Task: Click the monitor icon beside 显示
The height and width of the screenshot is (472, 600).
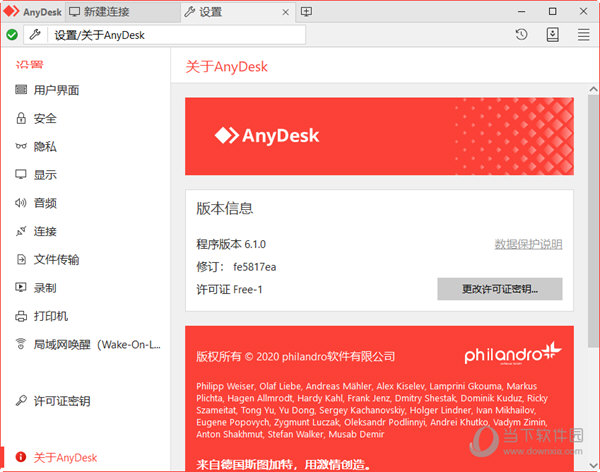Action: (x=21, y=175)
